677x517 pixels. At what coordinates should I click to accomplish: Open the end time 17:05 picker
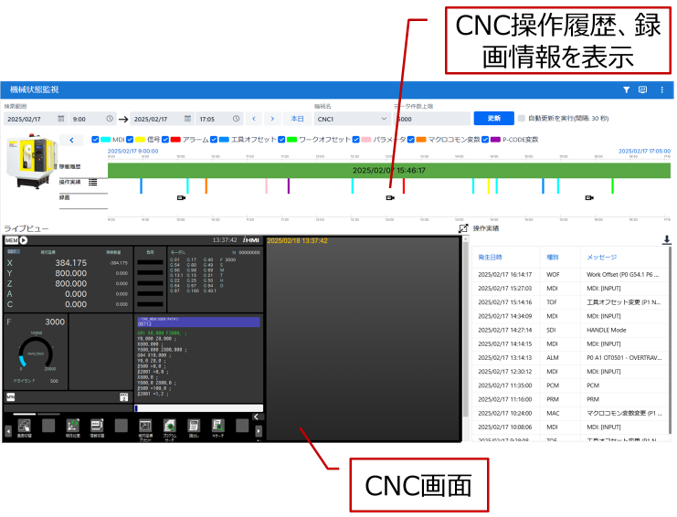(x=235, y=119)
